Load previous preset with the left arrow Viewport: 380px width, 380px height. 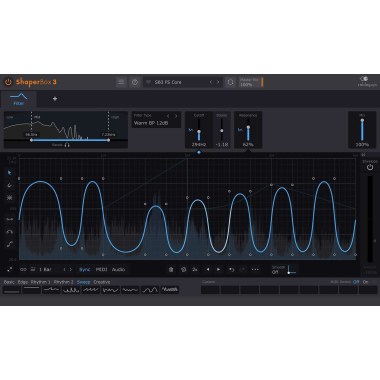tap(211, 82)
